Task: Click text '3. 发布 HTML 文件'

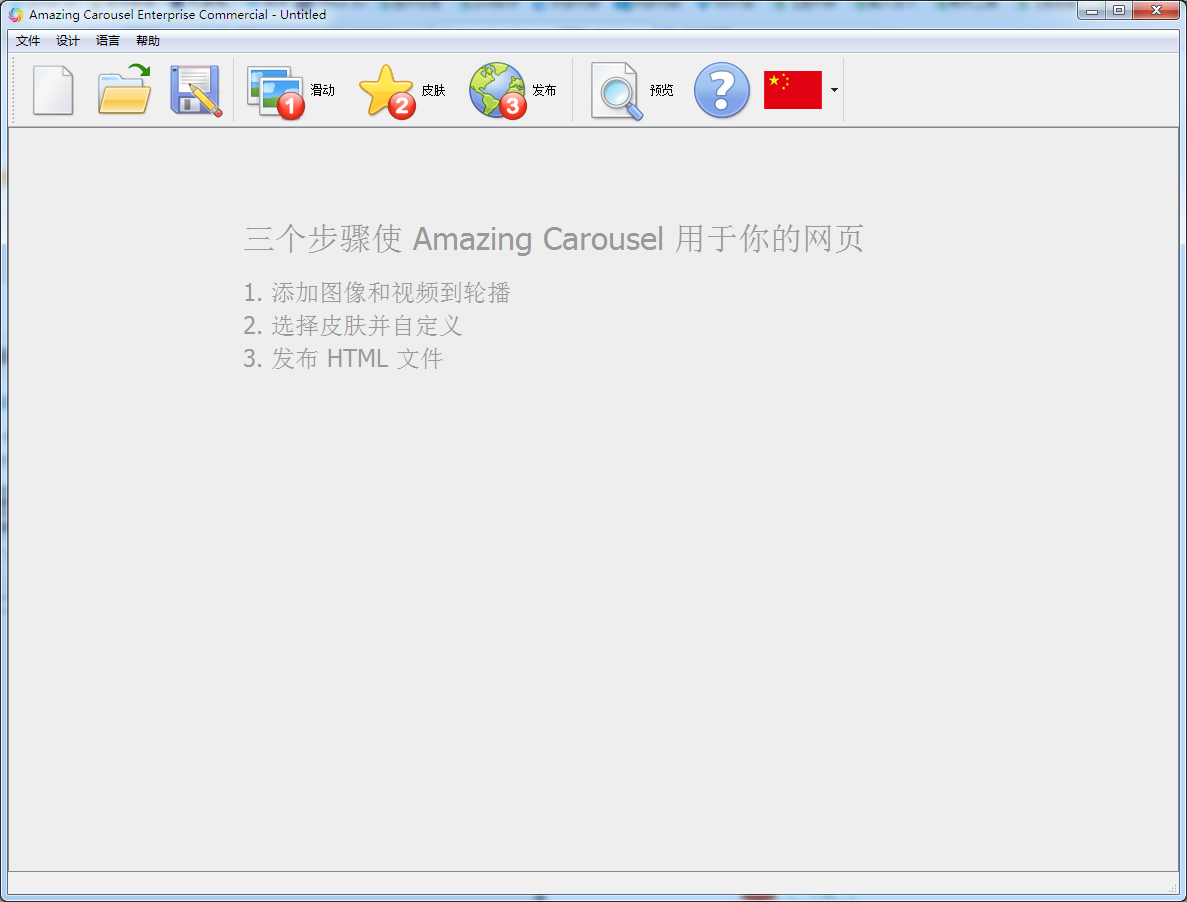Action: pyautogui.click(x=343, y=359)
